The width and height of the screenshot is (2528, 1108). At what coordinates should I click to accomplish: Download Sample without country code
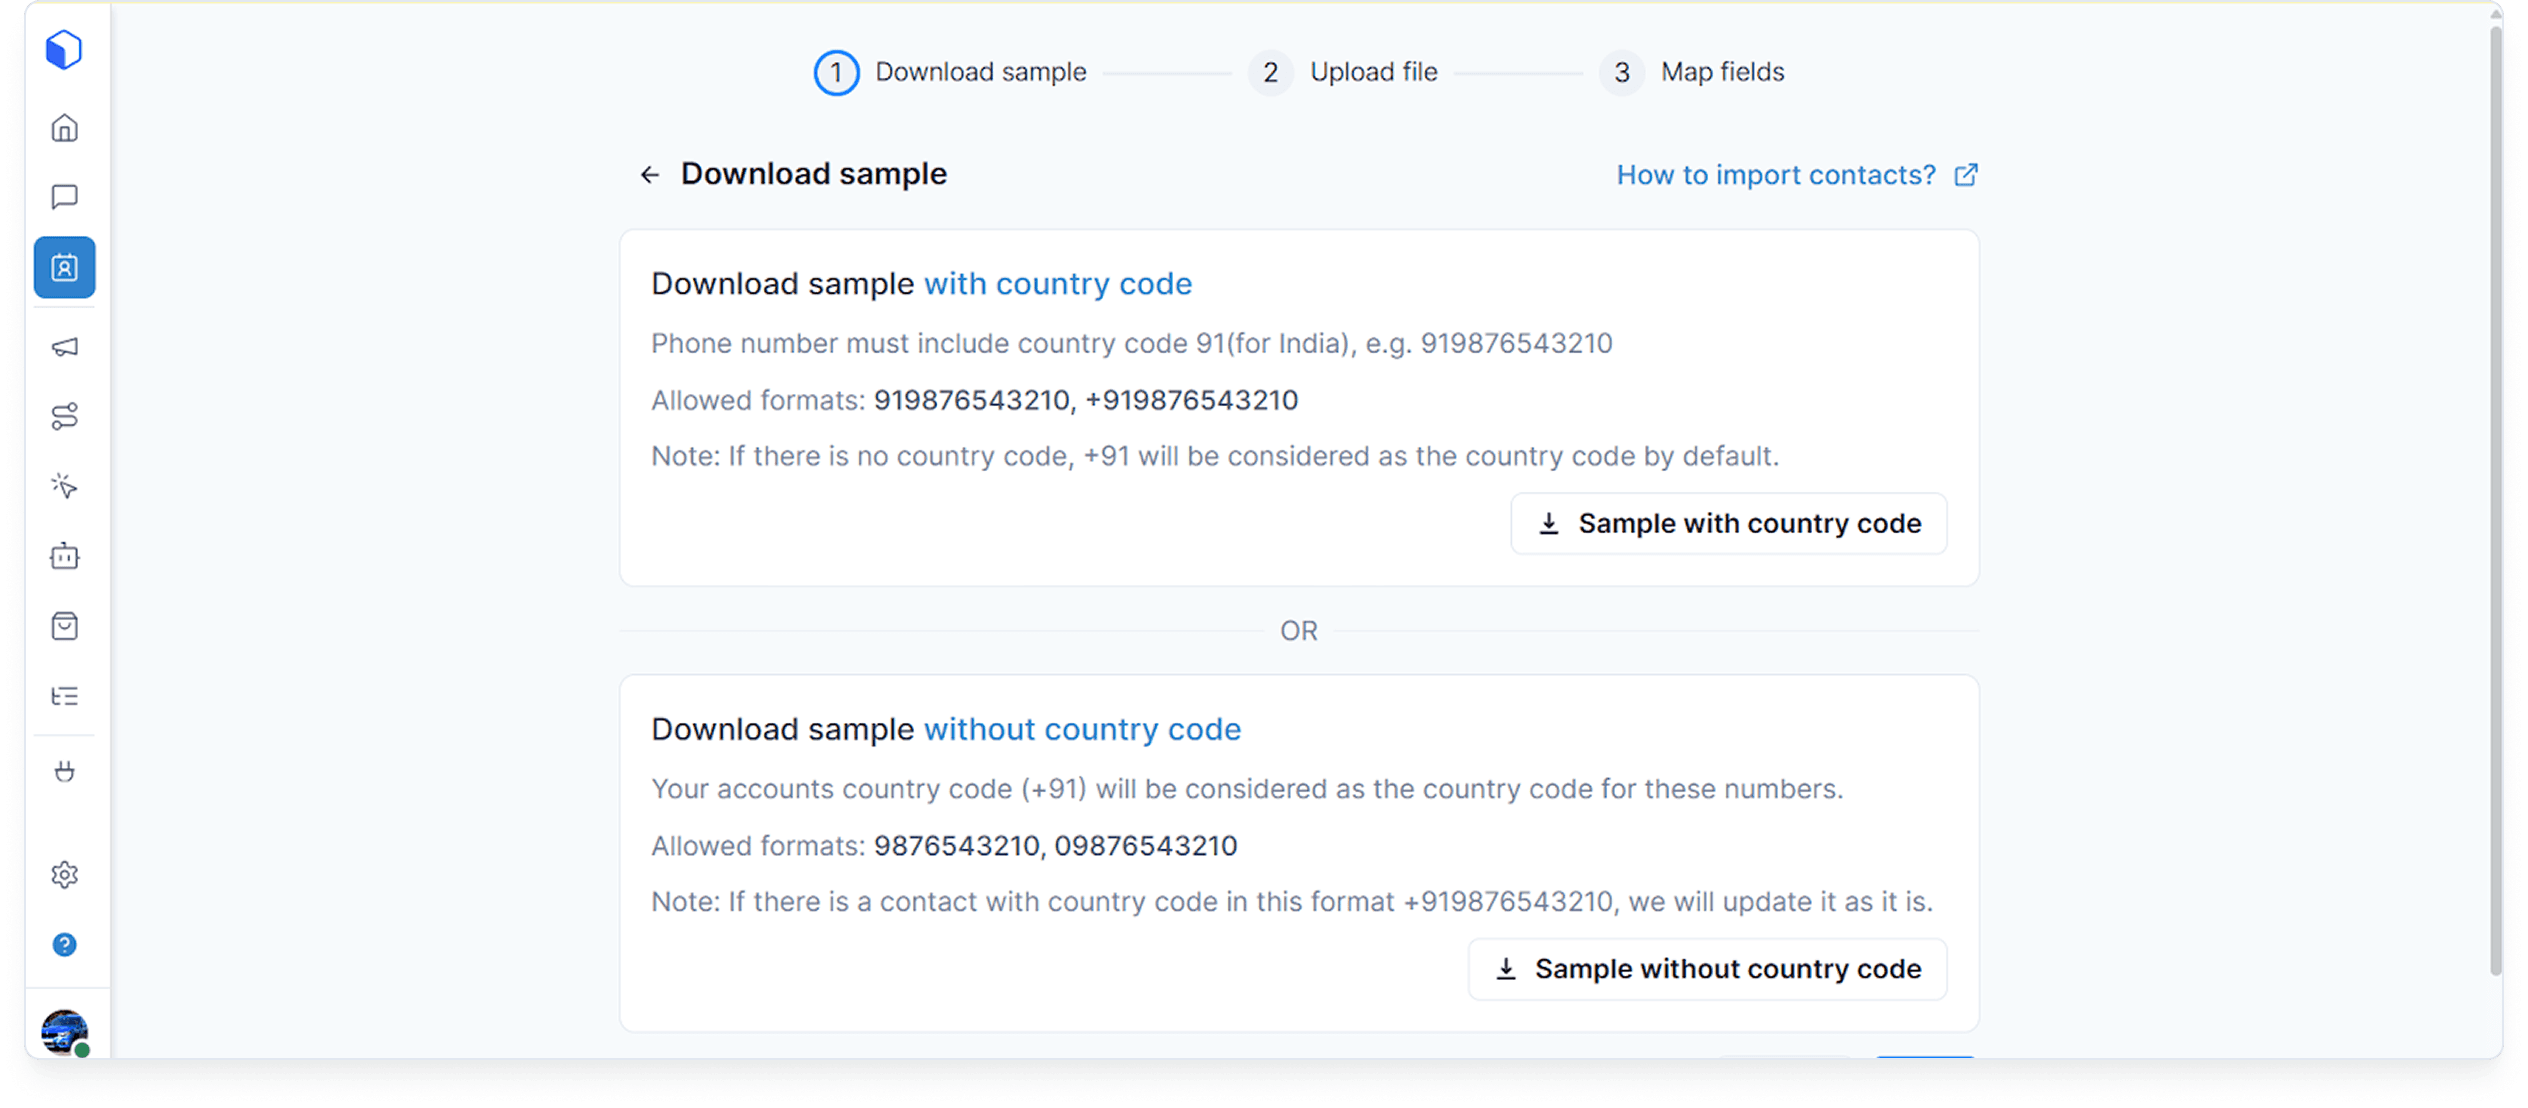[1707, 969]
